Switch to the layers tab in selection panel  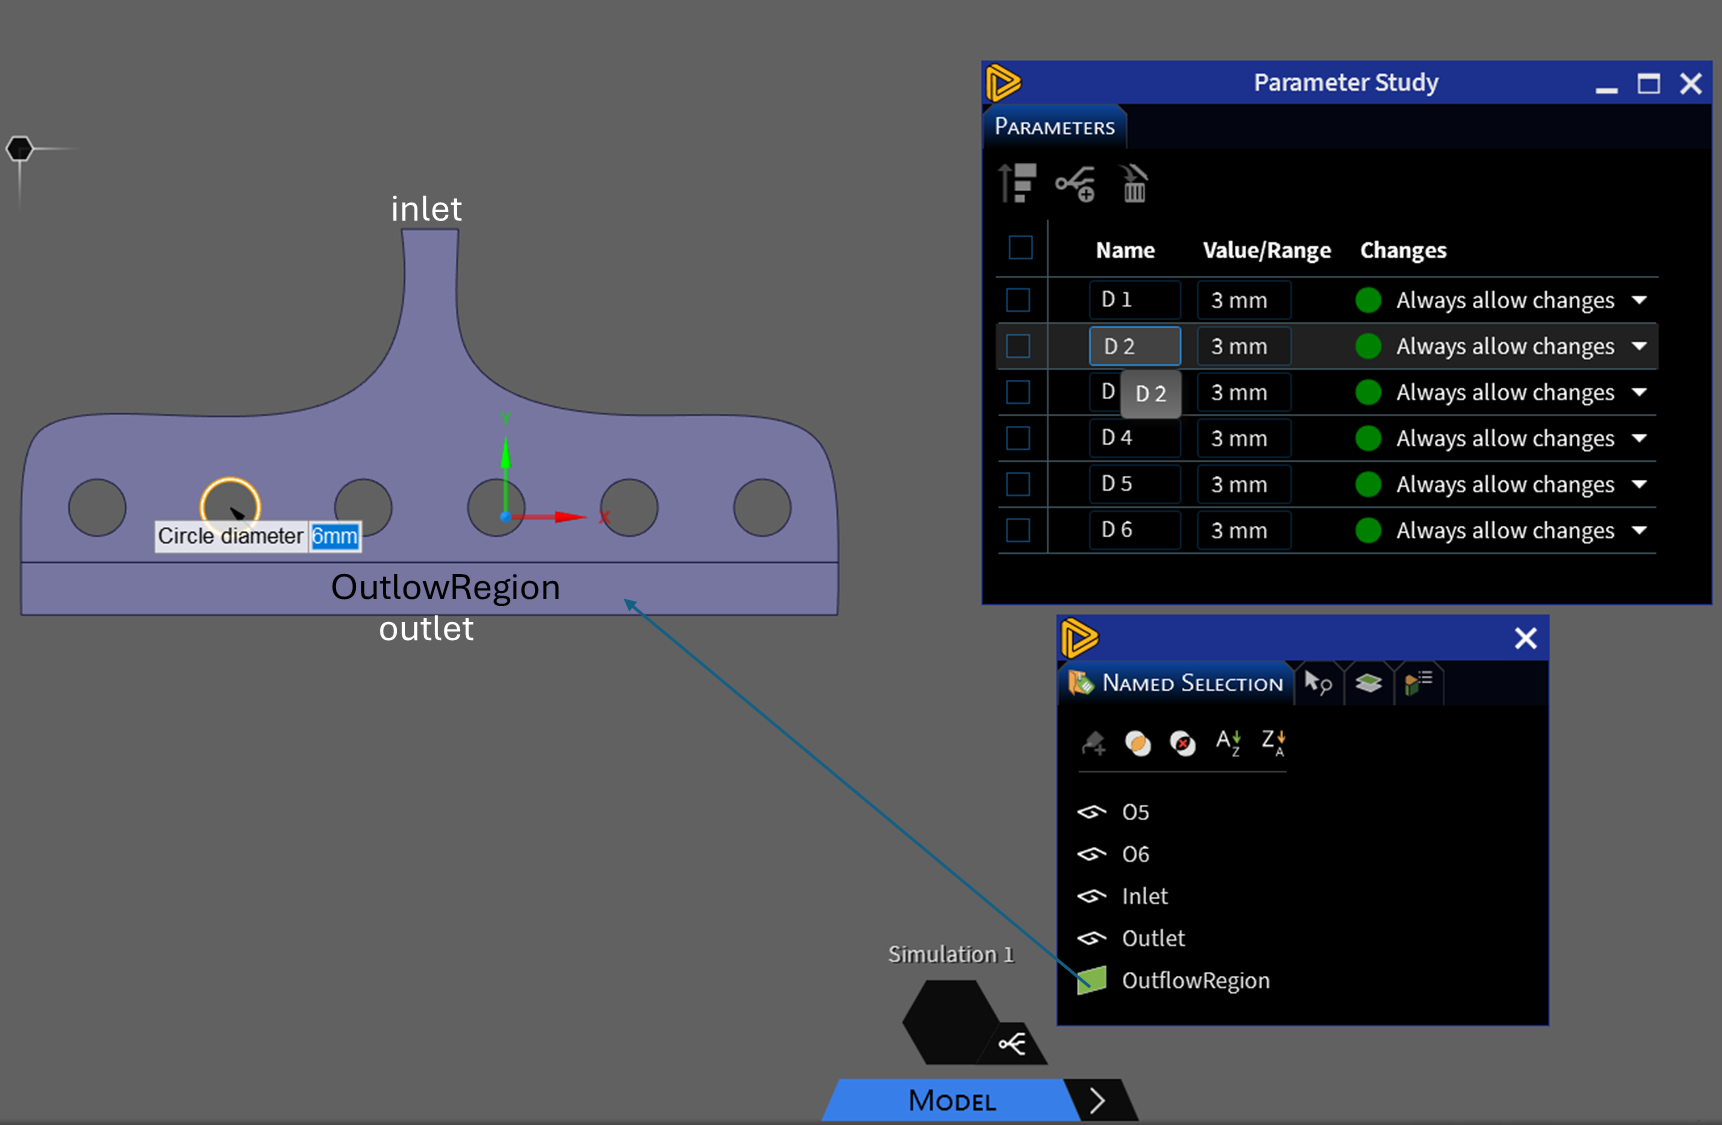click(x=1368, y=683)
